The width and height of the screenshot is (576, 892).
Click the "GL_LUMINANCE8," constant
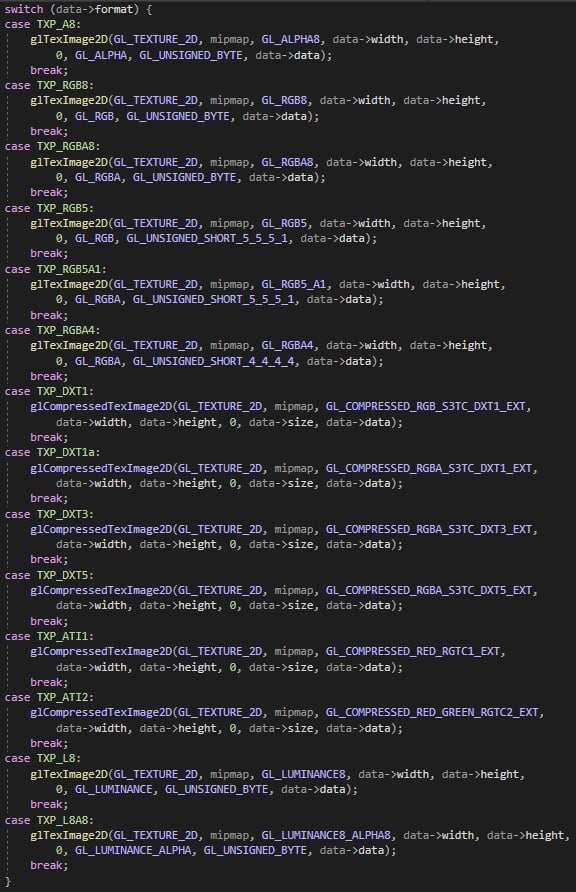[306, 774]
